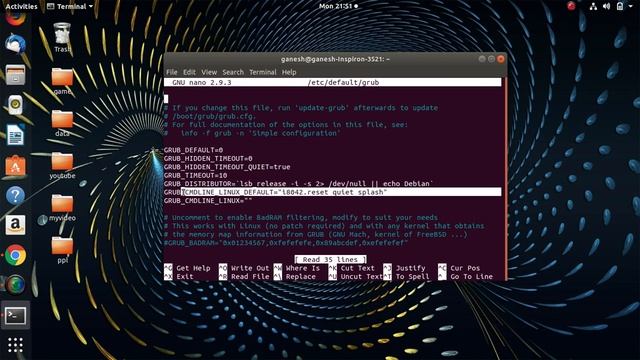The image size is (640, 360).
Task: Maximize the terminal window
Action: (491, 59)
